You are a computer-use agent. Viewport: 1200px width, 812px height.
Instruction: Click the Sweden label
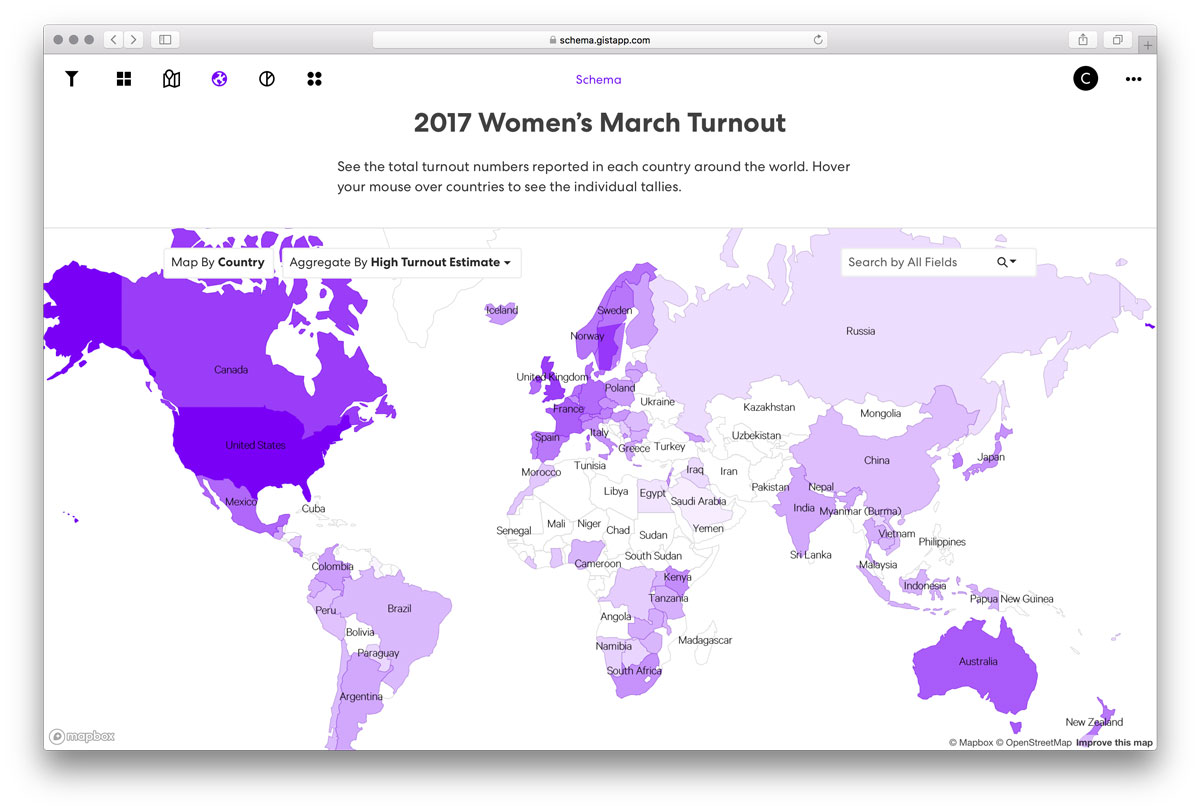[x=615, y=311]
